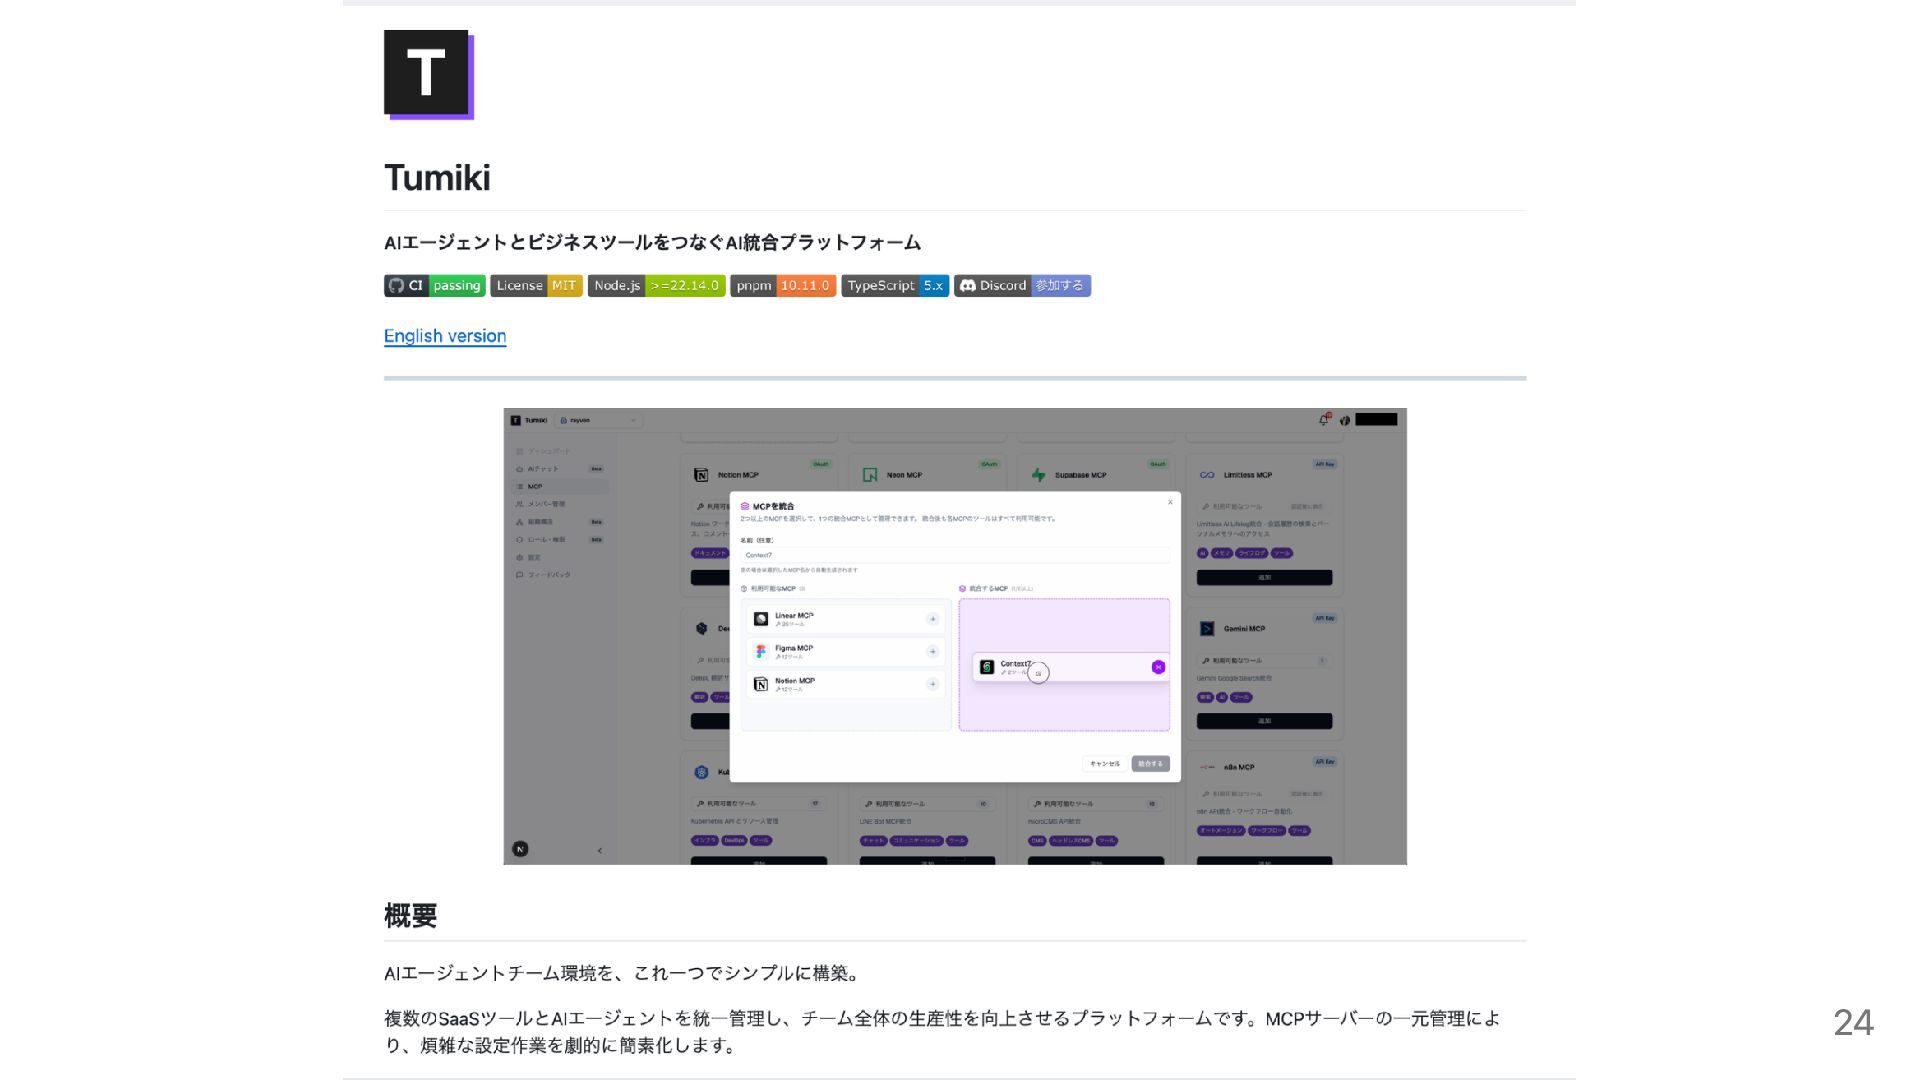Screen dimensions: 1920x1080
Task: Add Notion MCP in the dialog list
Action: point(932,684)
